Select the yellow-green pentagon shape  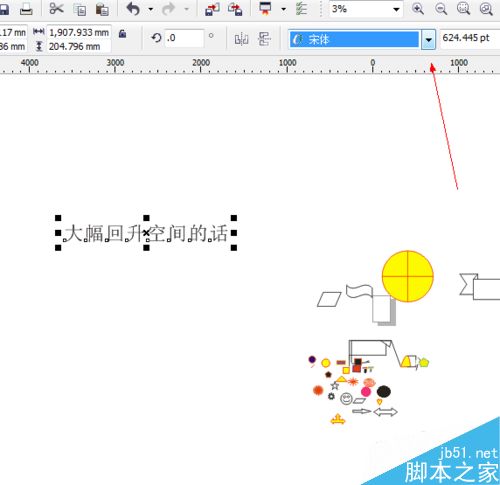424,362
